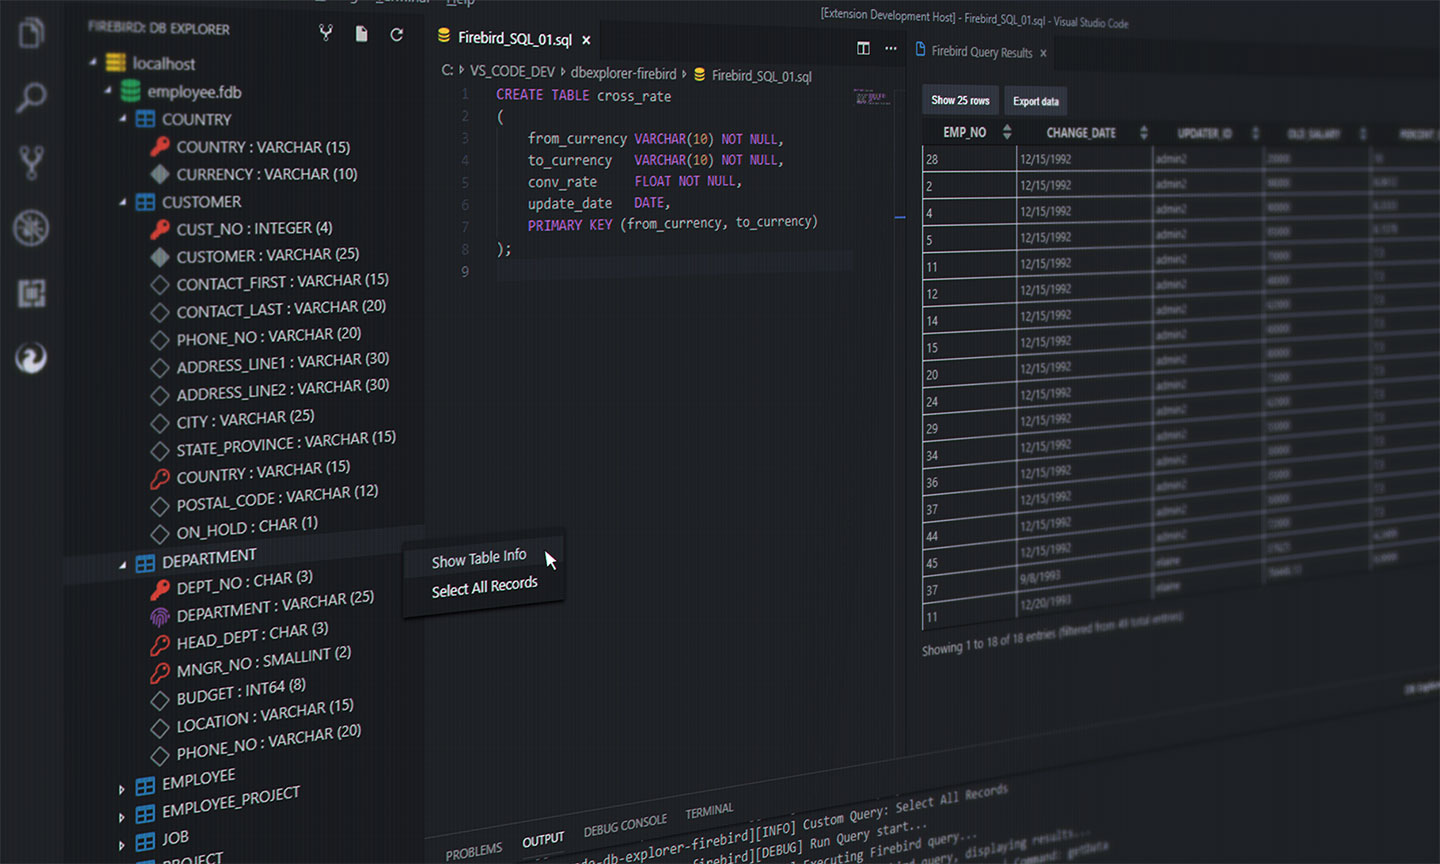This screenshot has width=1440, height=864.
Task: Open the Search view in the activity bar
Action: pyautogui.click(x=31, y=98)
